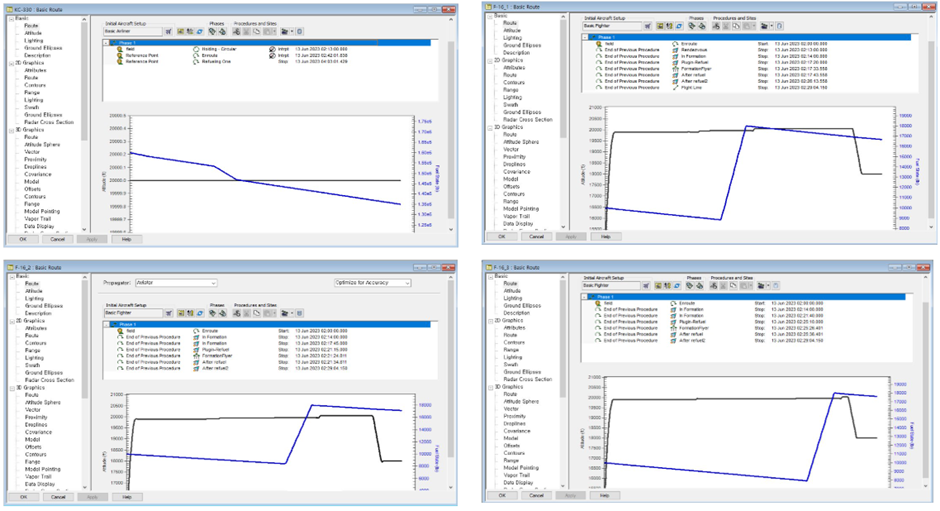This screenshot has height=511, width=940.
Task: Select the Plugin-Refuel row in F-16_2 list
Action: click(270, 350)
